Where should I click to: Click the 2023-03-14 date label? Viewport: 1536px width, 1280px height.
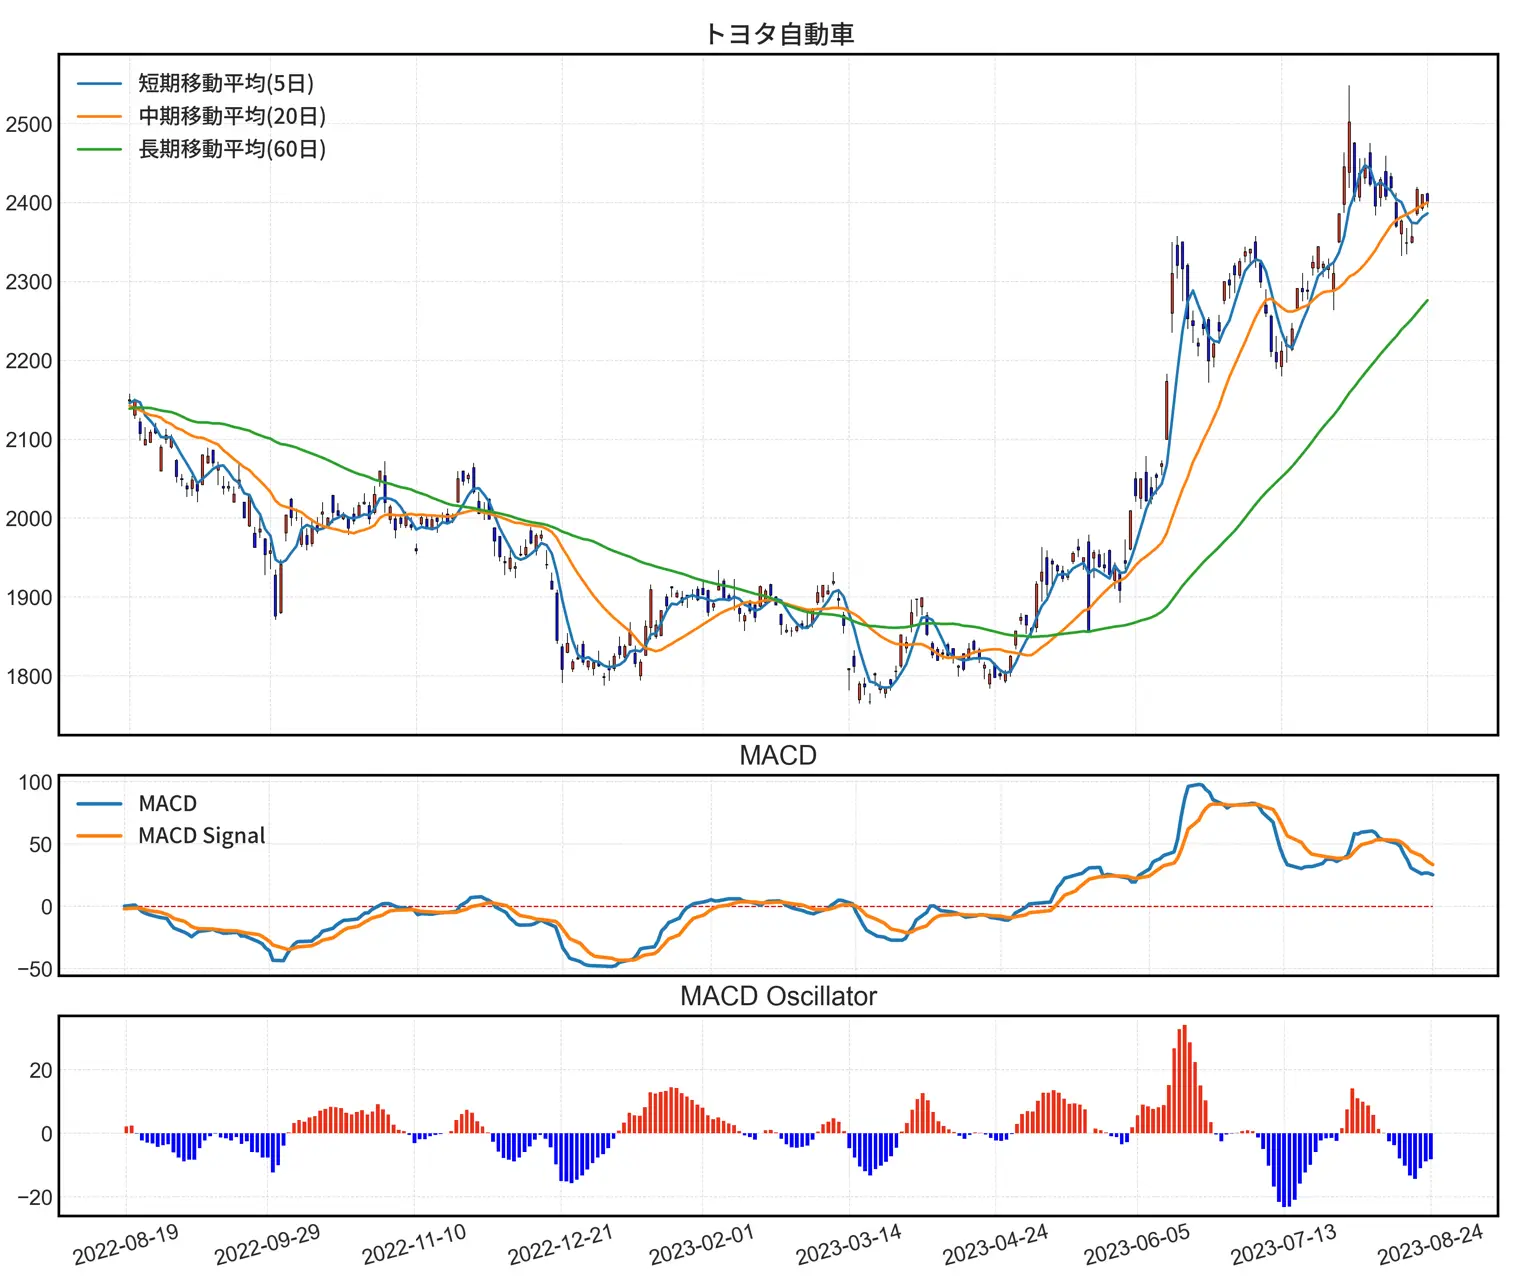(x=849, y=1244)
